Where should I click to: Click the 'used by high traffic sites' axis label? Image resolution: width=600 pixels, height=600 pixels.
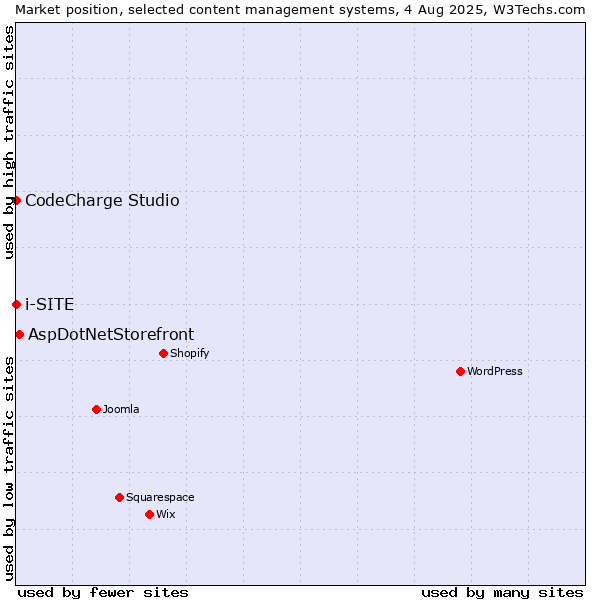coord(8,142)
